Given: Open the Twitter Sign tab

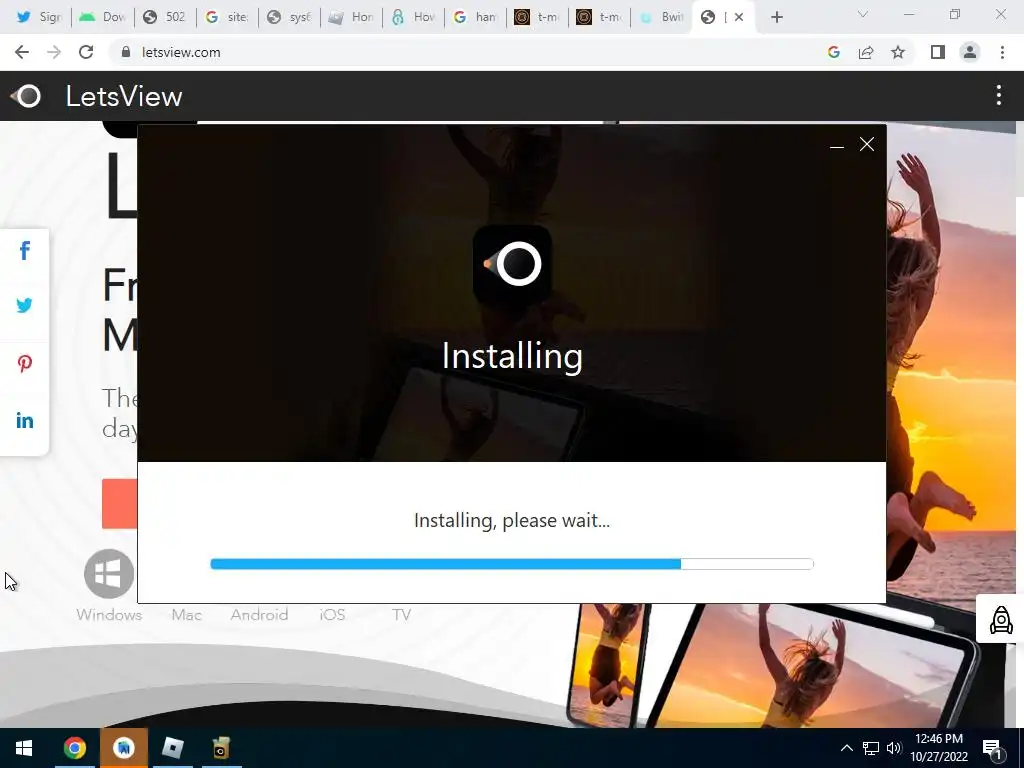Looking at the screenshot, I should point(38,17).
